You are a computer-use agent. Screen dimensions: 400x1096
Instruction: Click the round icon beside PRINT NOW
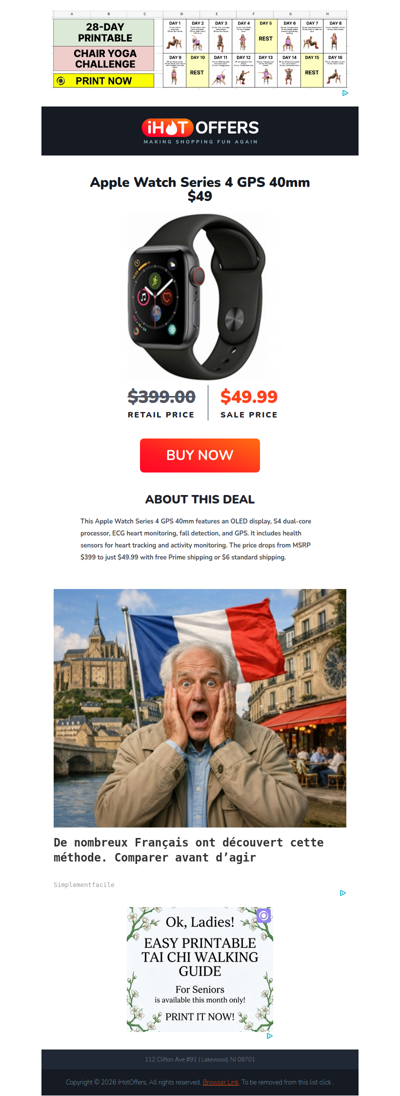coord(61,80)
